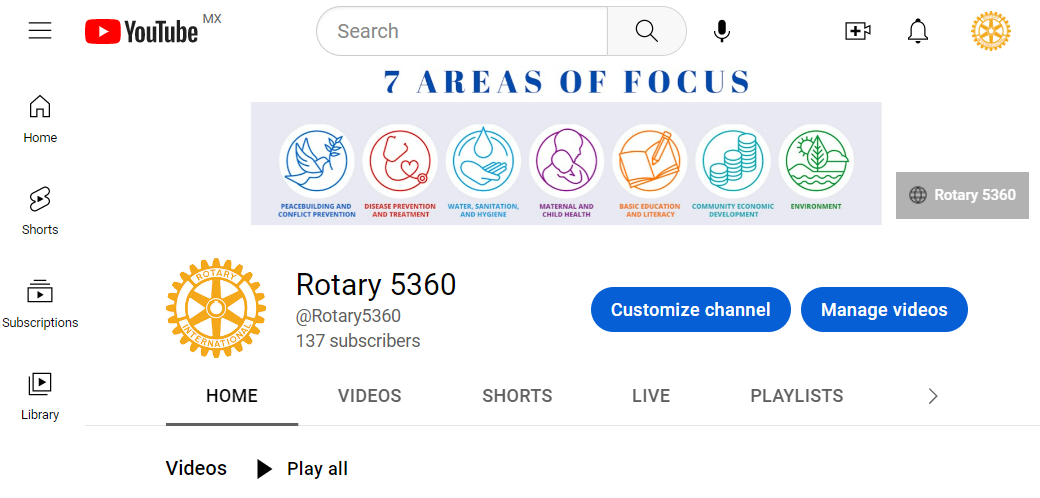Open Library in the sidebar
Screen dimensions: 1040x498
pos(40,397)
